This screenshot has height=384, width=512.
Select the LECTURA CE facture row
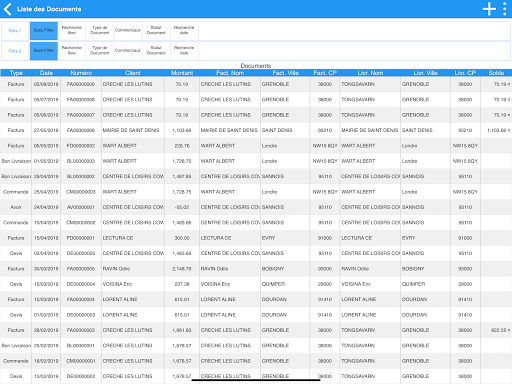[x=256, y=238]
